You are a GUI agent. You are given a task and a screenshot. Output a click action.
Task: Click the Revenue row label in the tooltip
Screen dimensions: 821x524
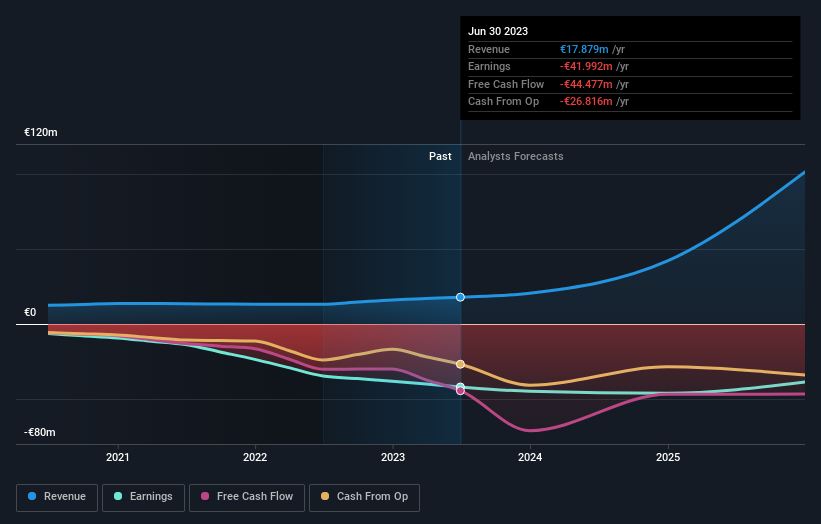pos(489,49)
